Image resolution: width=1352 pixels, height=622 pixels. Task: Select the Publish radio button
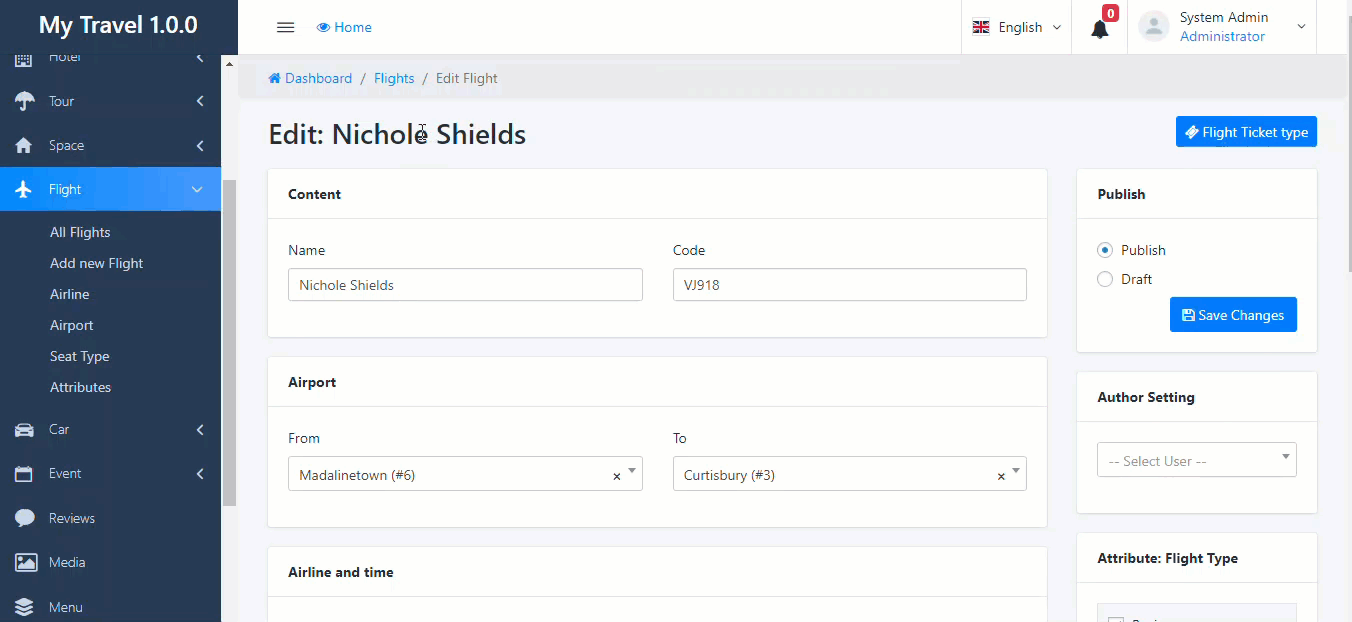(1105, 250)
